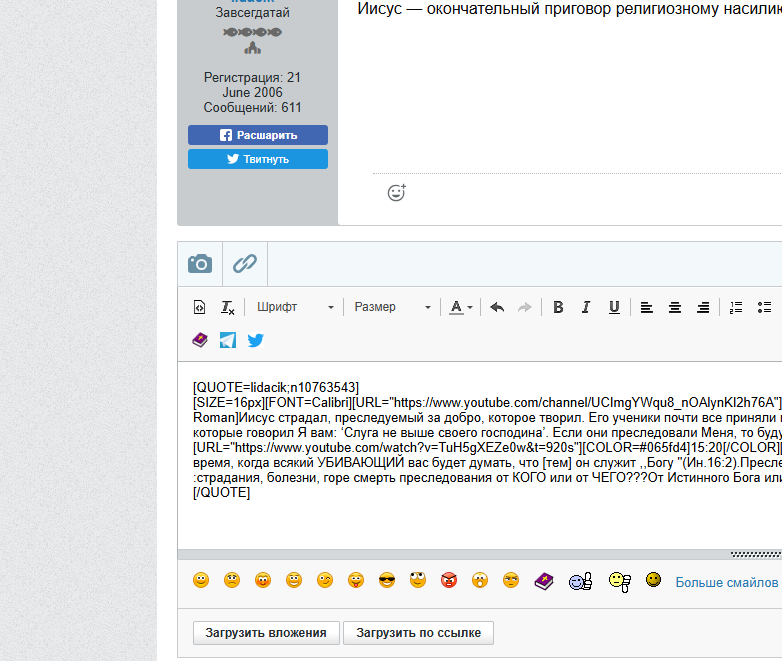Open the Шрифт font dropdown
782x661 pixels.
tap(295, 307)
